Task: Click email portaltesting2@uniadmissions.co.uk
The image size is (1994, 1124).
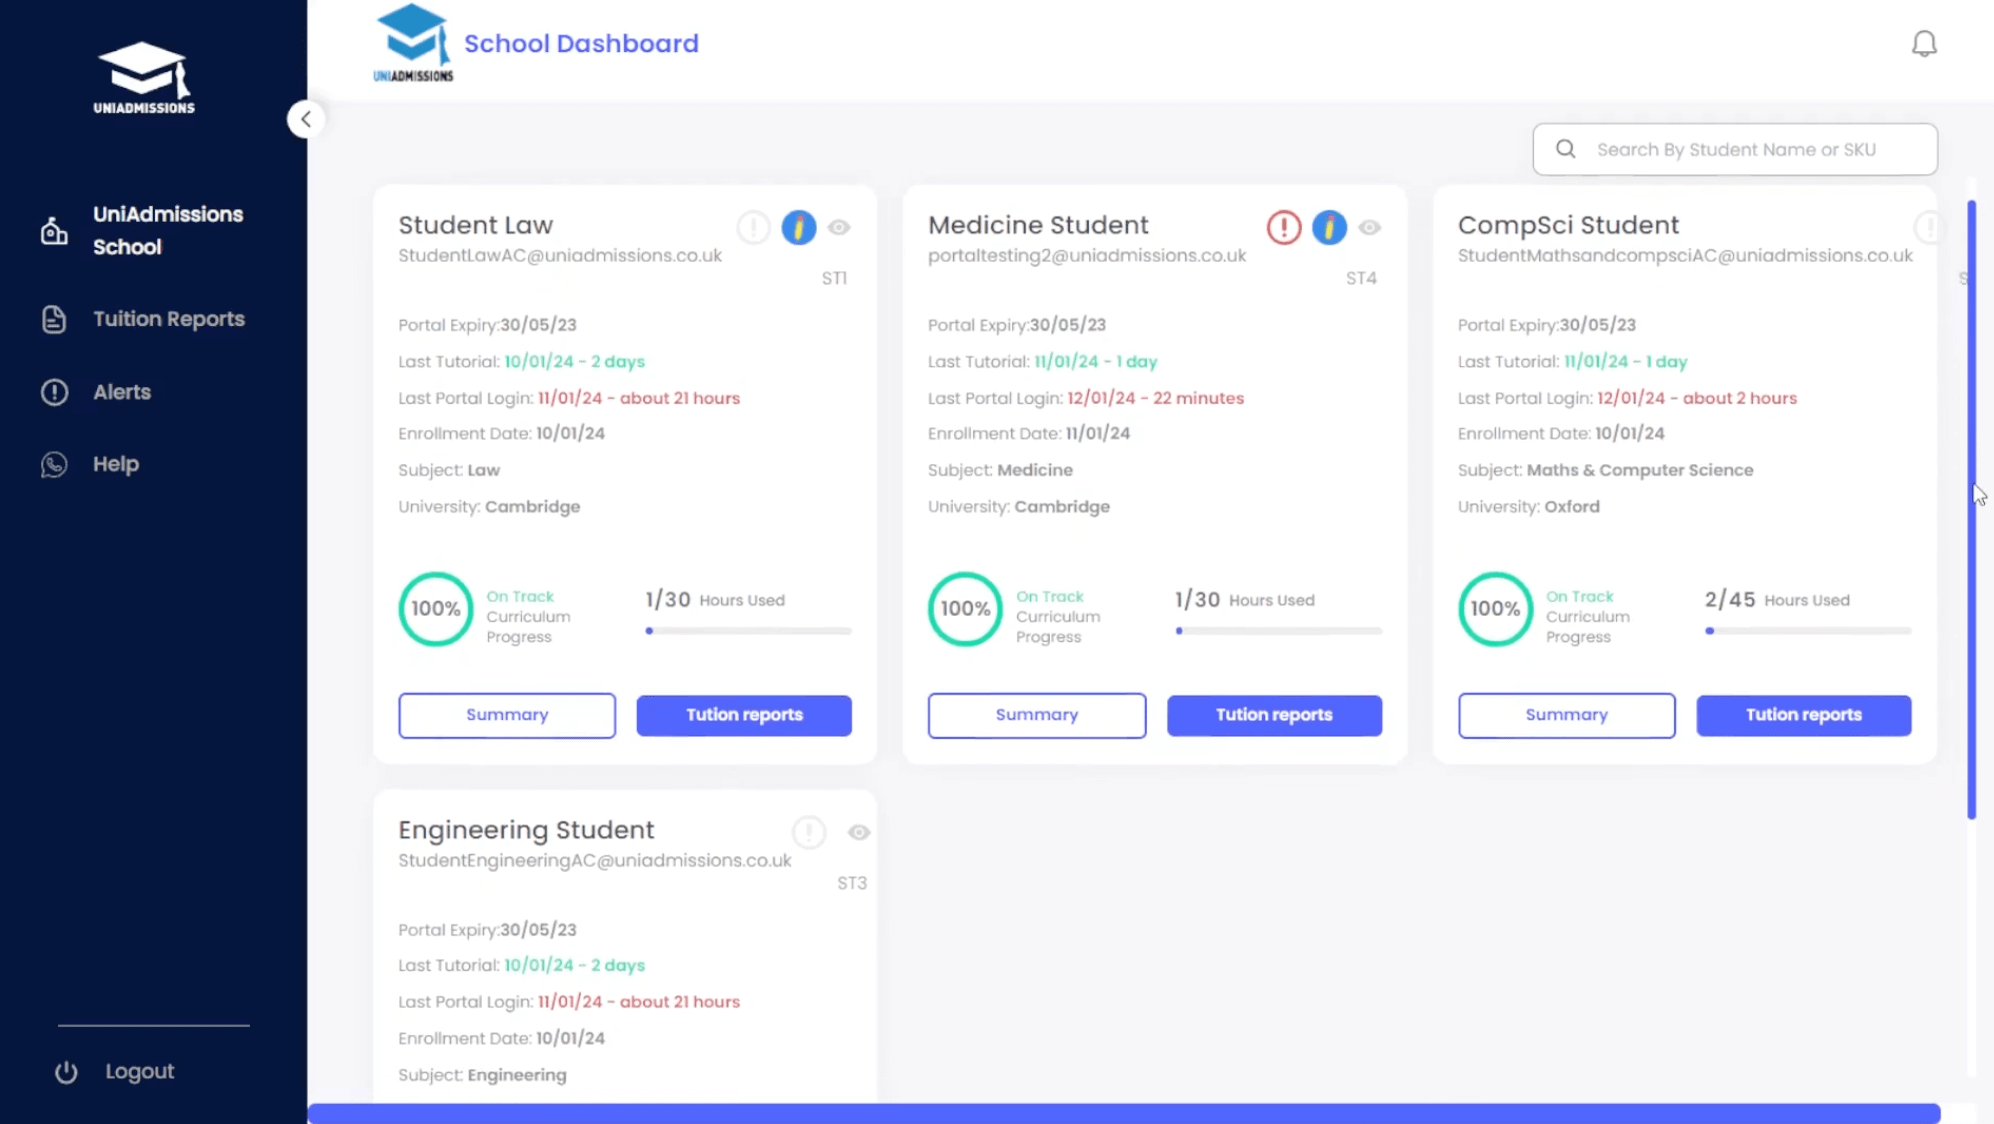Action: click(1087, 256)
